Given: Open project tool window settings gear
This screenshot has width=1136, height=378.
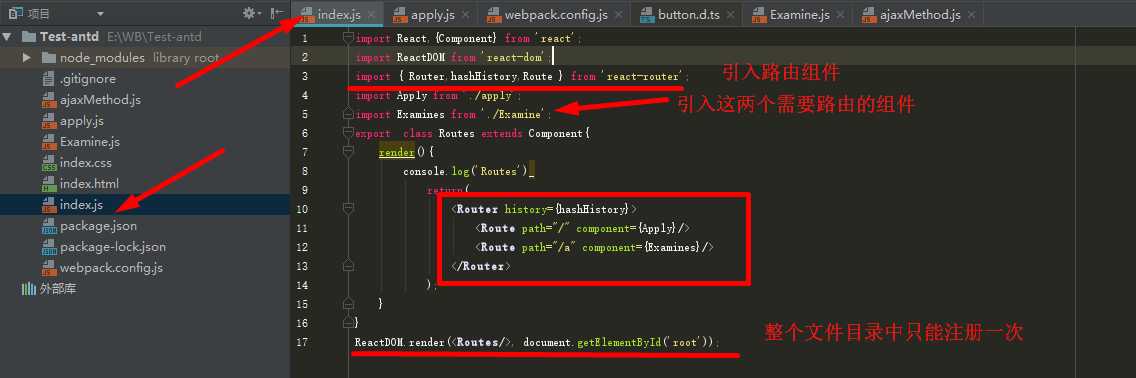Looking at the screenshot, I should (x=251, y=13).
